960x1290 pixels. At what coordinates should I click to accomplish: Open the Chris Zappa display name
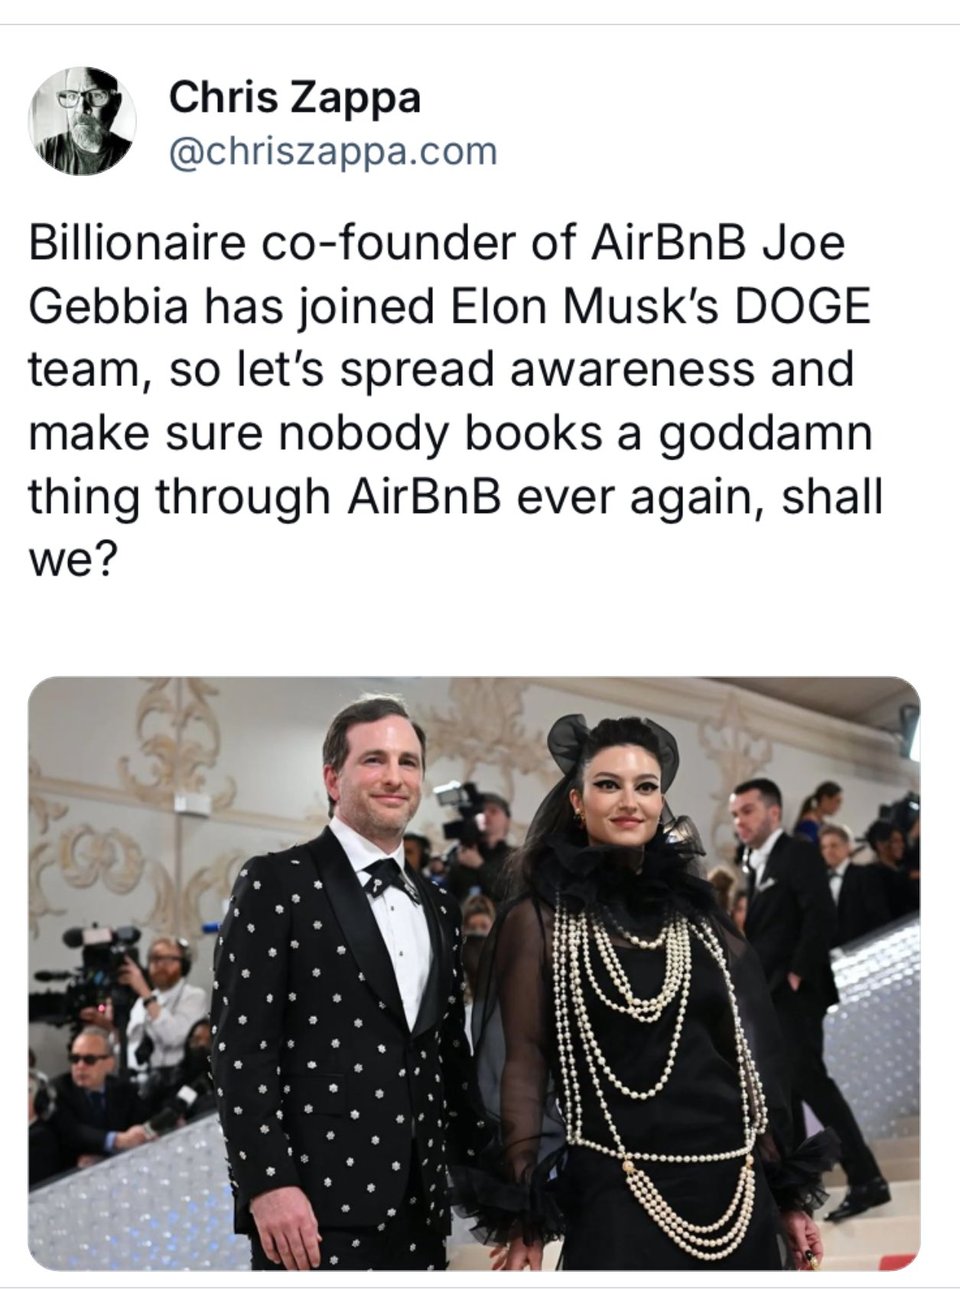point(295,98)
